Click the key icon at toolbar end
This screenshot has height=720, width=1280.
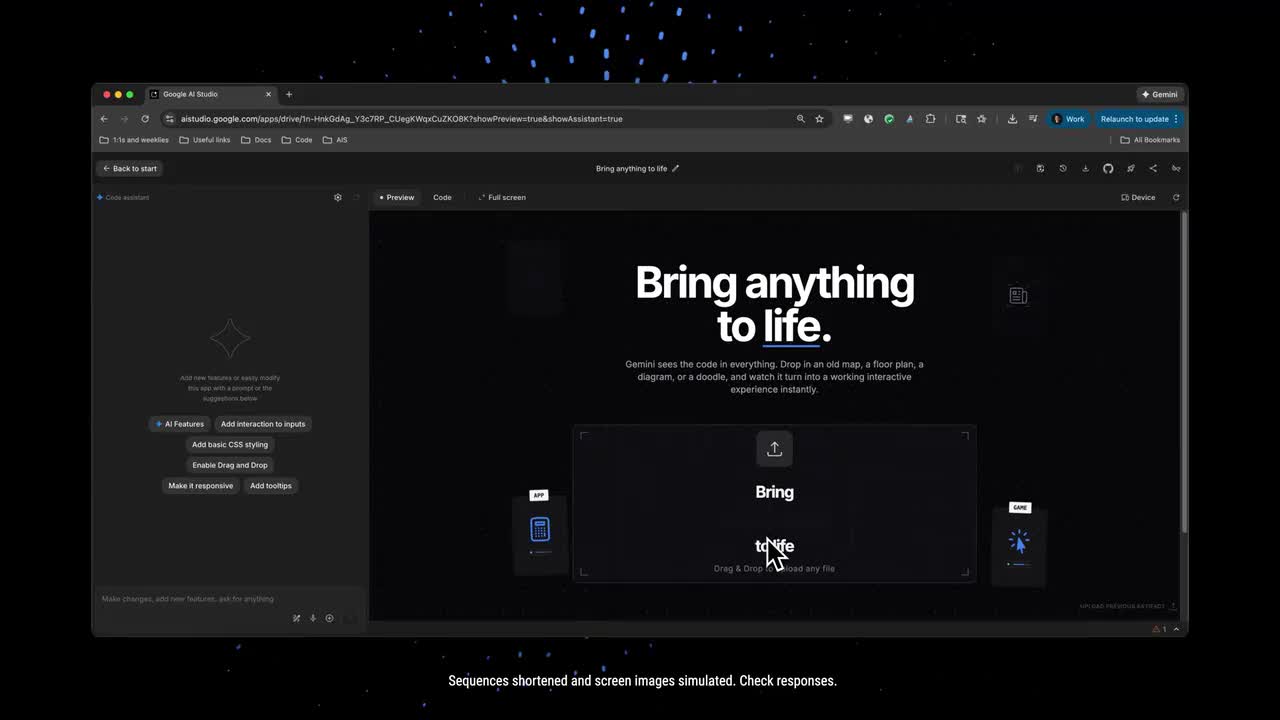(1176, 168)
